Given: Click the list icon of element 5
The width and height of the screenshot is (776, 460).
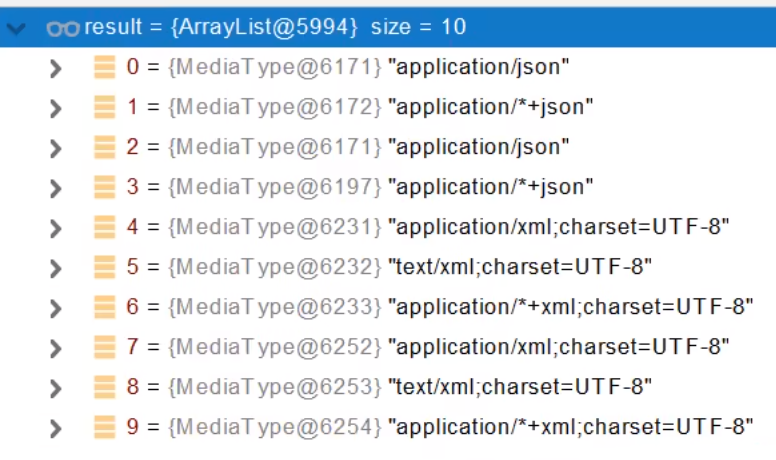Looking at the screenshot, I should pyautogui.click(x=105, y=268).
